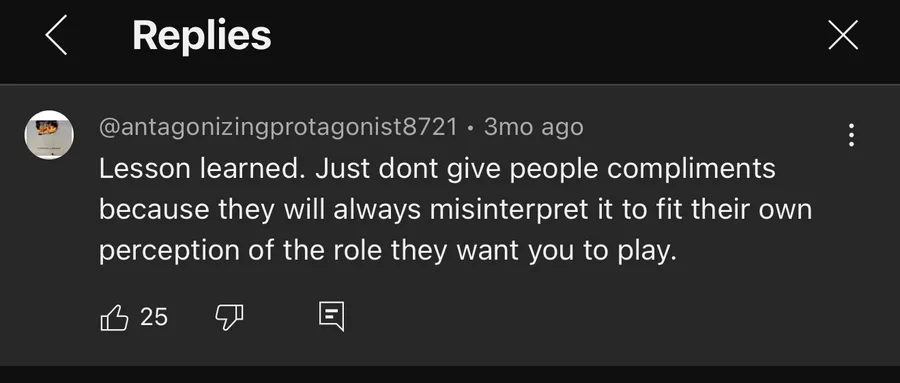900x383 pixels.
Task: Tap the reply speech bubble icon
Action: tap(332, 316)
